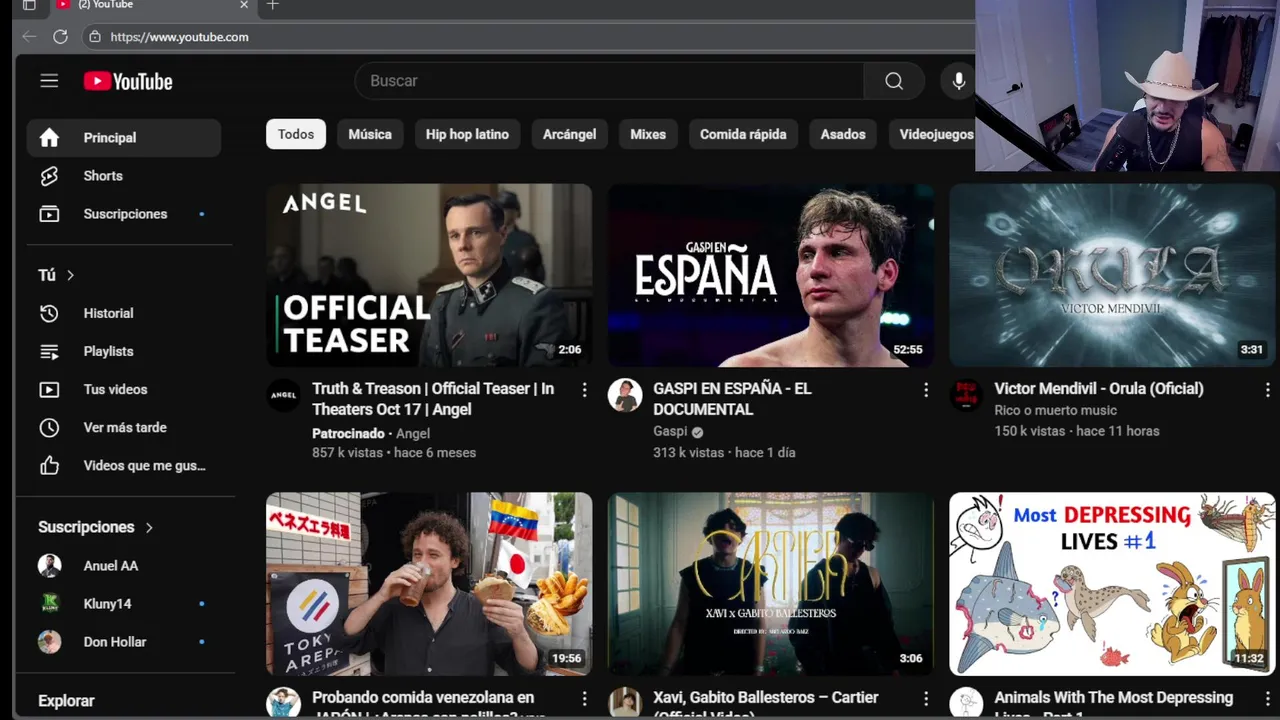Open Kluny14 channel subscription
The width and height of the screenshot is (1280, 720).
pos(124,604)
